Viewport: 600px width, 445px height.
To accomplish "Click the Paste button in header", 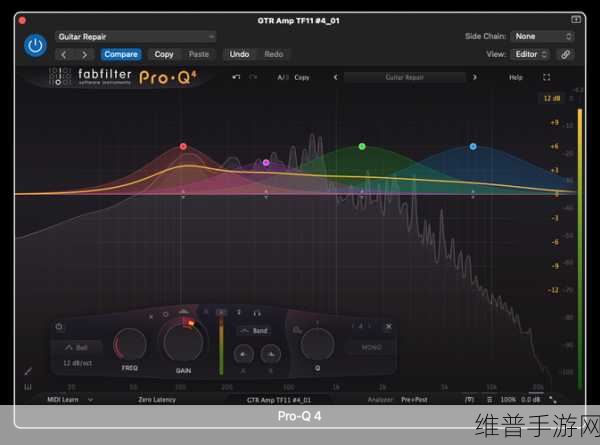I will coord(199,54).
